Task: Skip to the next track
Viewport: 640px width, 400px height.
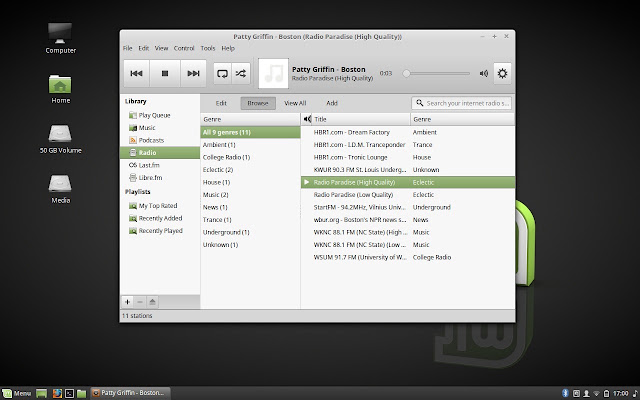Action: pos(193,73)
